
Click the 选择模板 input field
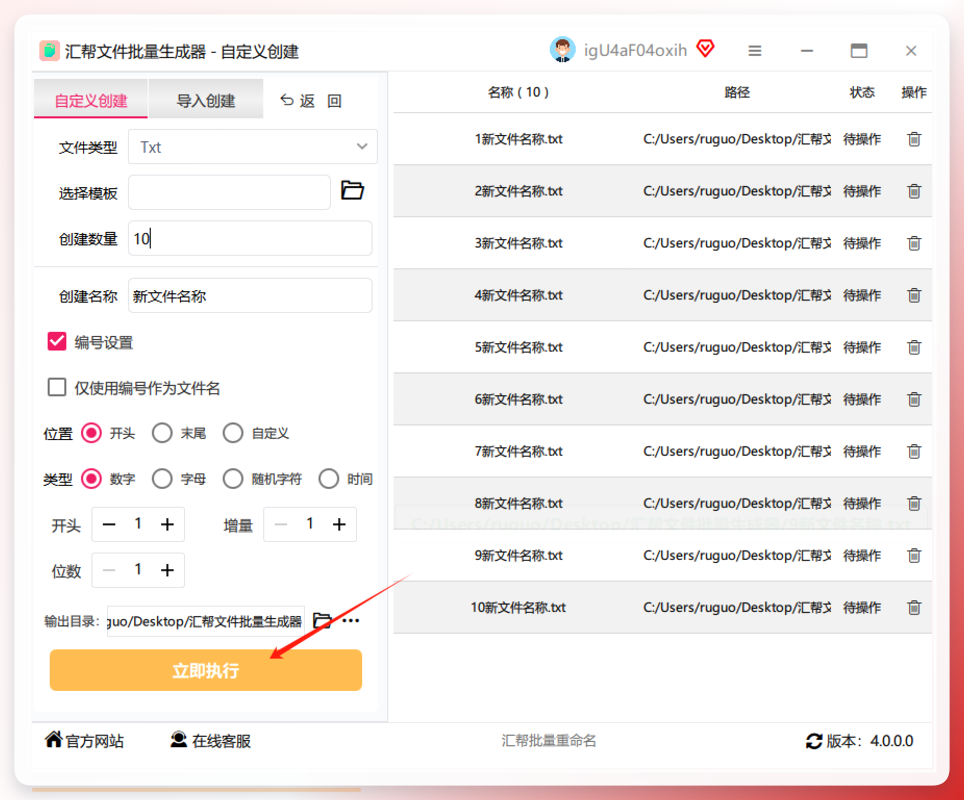point(229,192)
